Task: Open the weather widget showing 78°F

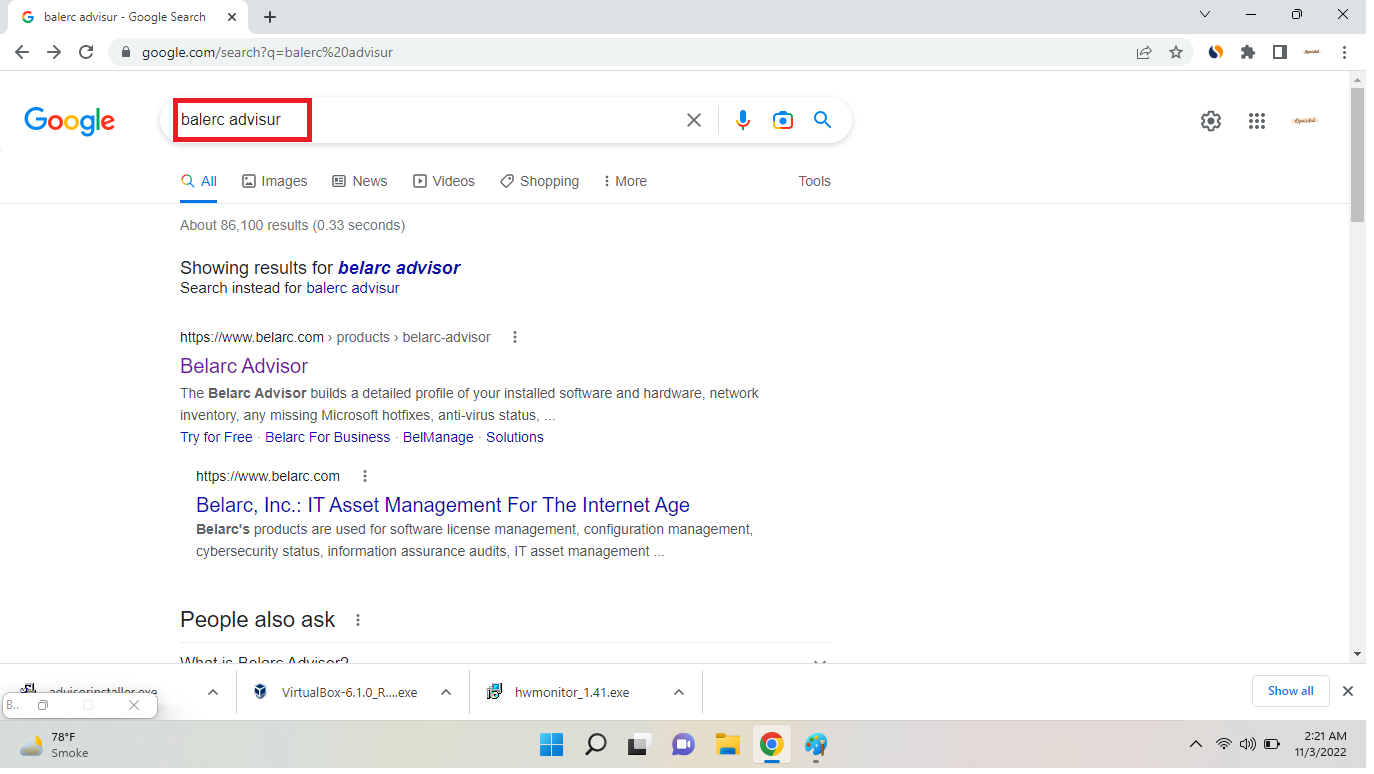Action: [x=55, y=744]
